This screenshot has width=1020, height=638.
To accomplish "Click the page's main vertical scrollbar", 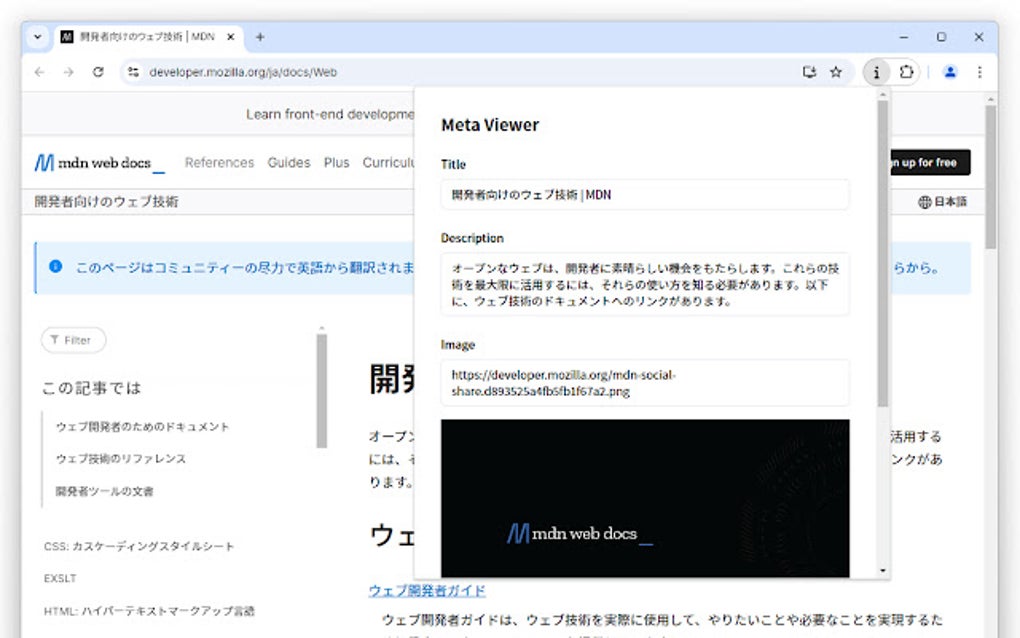I will (x=991, y=177).
